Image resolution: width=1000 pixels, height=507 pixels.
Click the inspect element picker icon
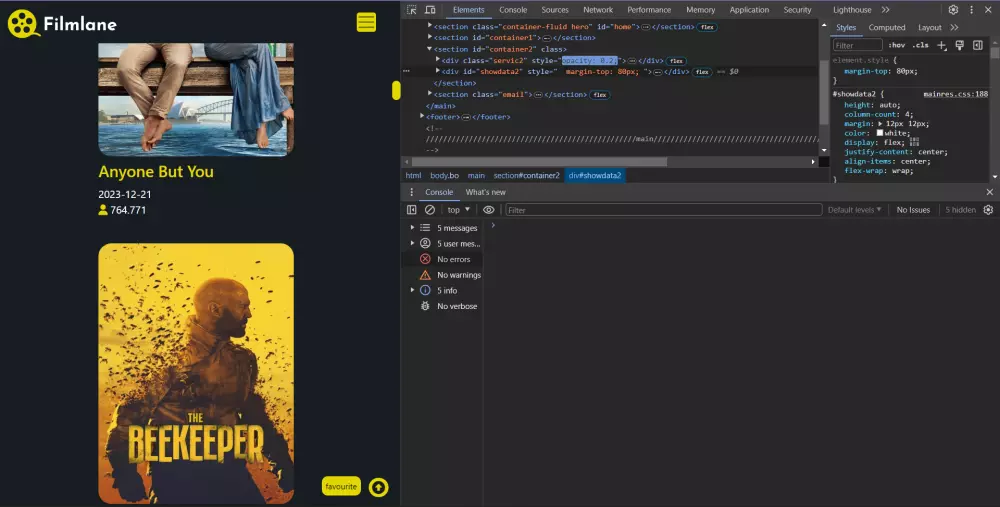[x=412, y=10]
